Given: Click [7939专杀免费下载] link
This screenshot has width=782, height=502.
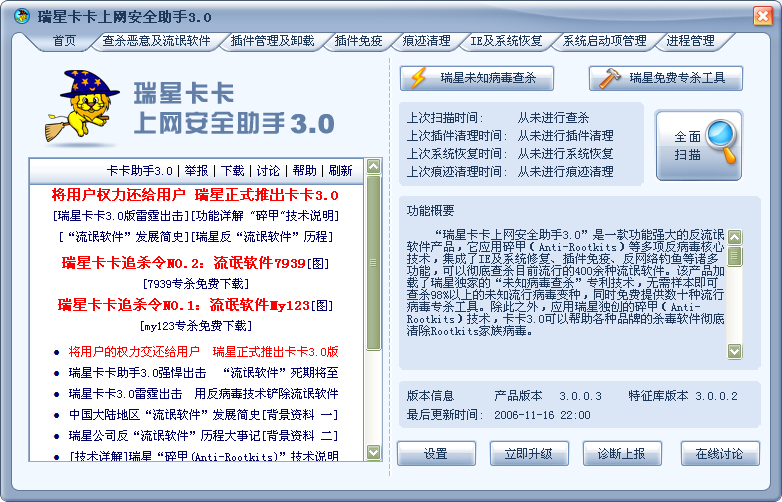Looking at the screenshot, I should pos(196,284).
